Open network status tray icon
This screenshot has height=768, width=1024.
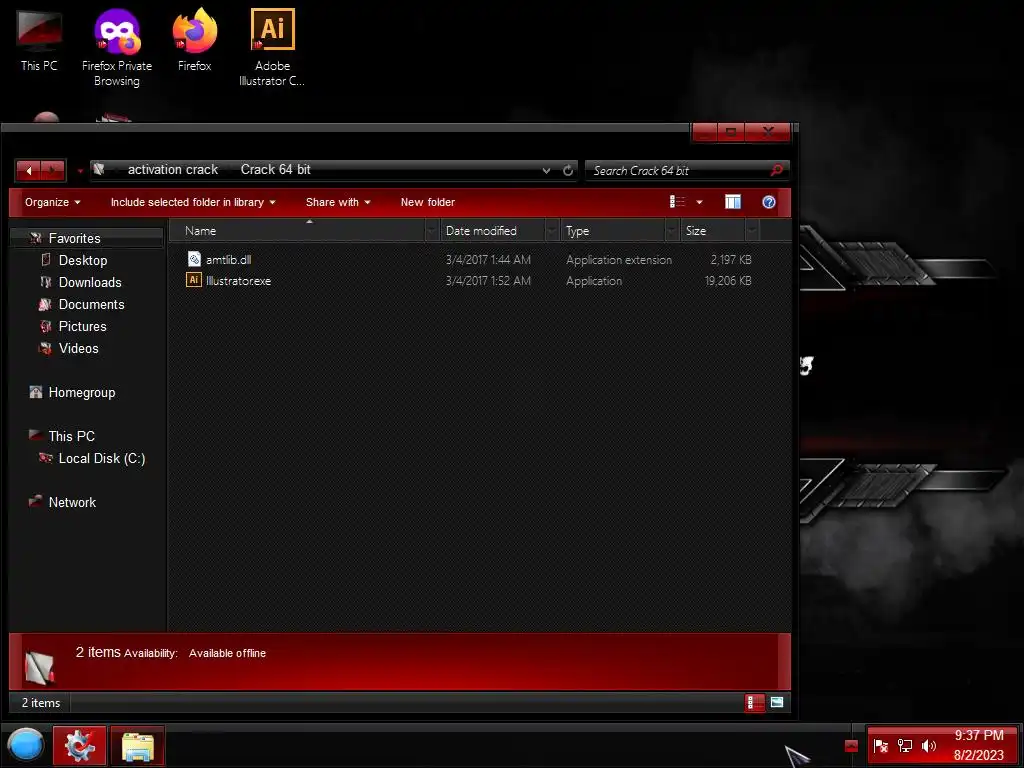[904, 746]
